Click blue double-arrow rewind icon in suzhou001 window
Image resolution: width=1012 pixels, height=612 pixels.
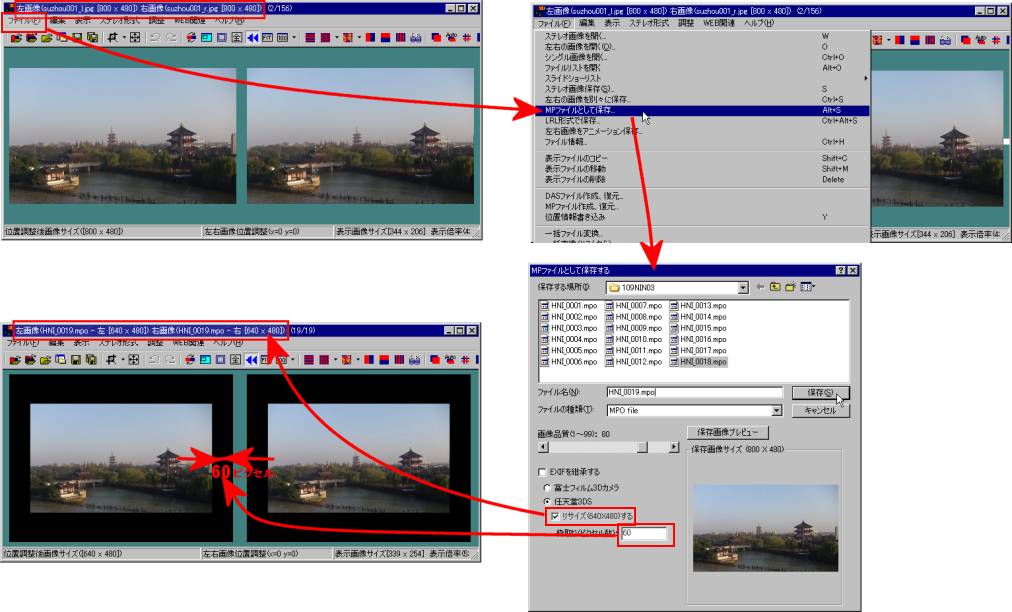pyautogui.click(x=252, y=37)
